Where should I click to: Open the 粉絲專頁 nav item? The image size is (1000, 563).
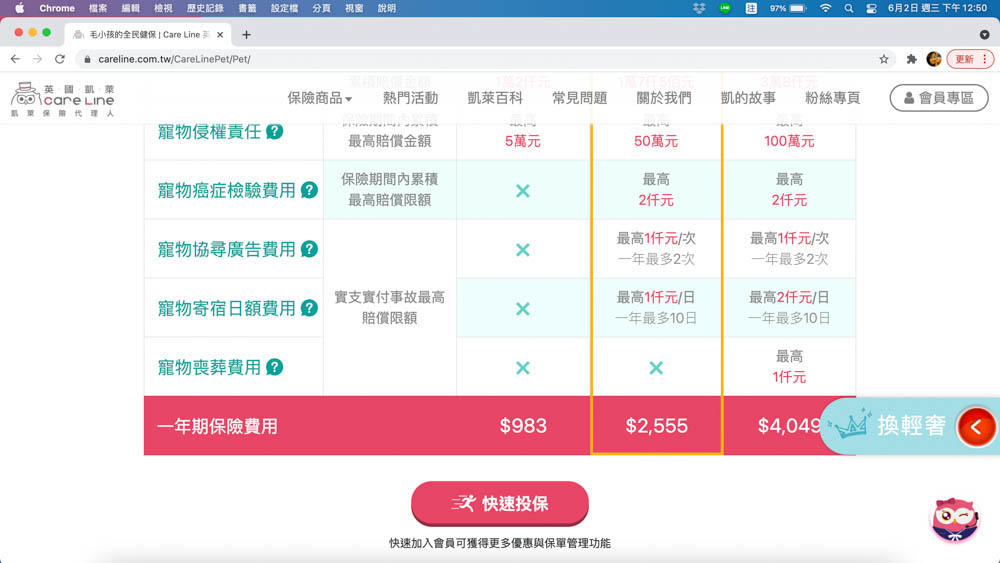[x=832, y=98]
